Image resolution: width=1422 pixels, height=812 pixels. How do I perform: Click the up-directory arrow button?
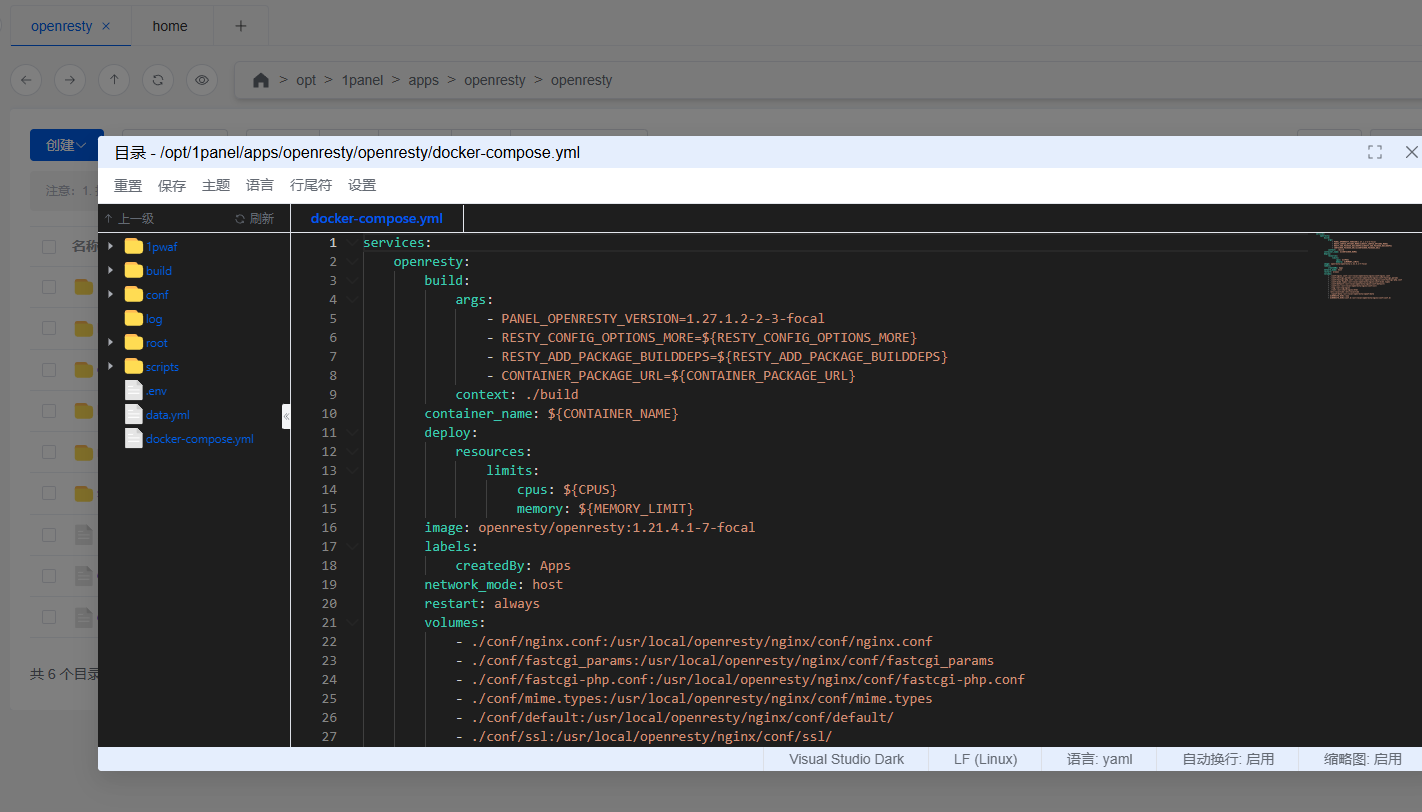114,80
